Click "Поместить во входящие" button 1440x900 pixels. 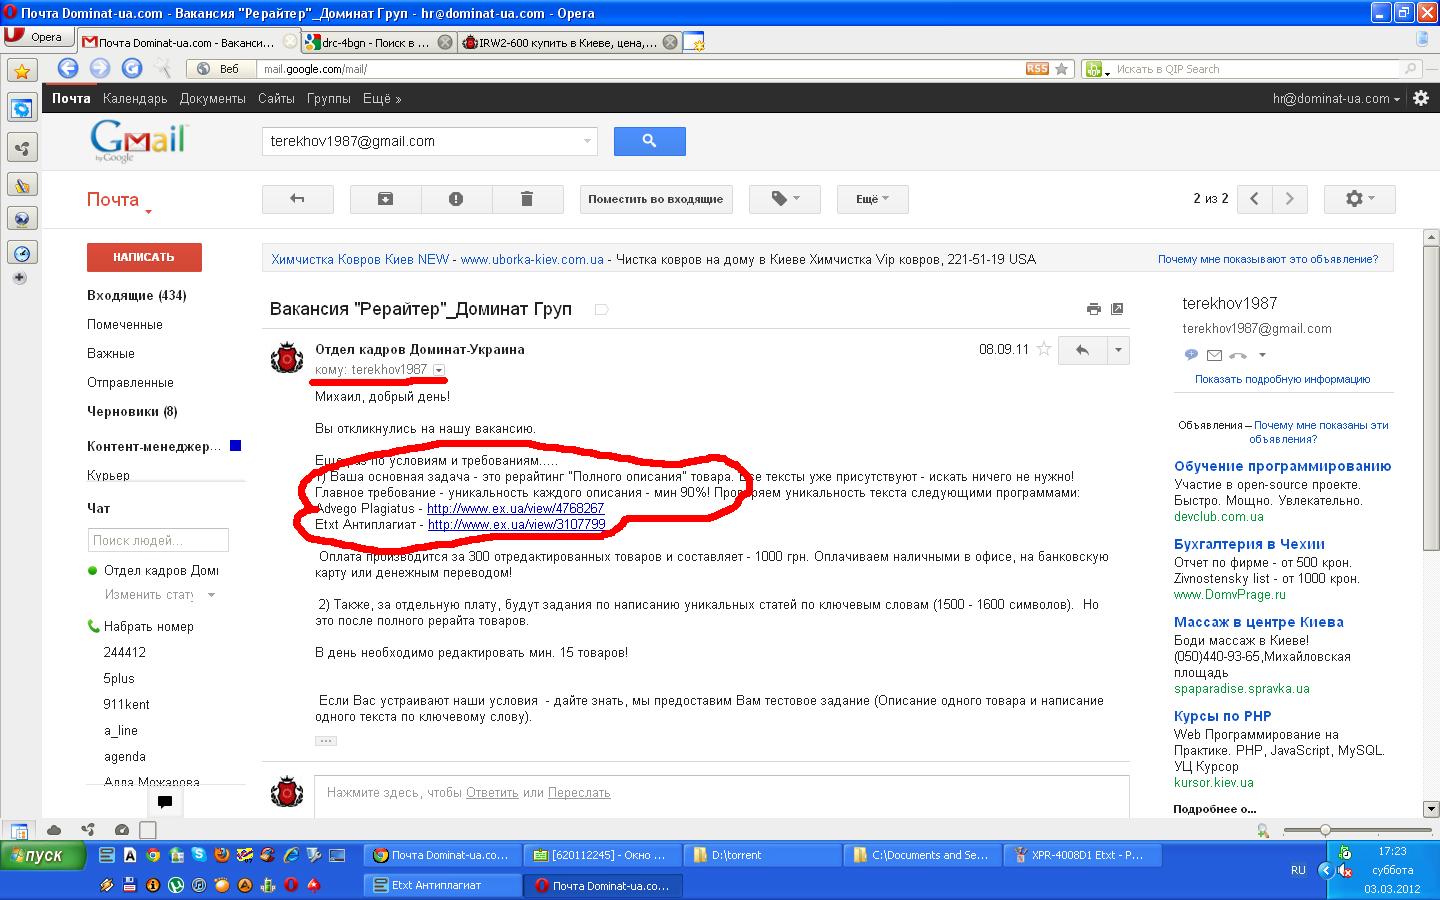coord(655,199)
